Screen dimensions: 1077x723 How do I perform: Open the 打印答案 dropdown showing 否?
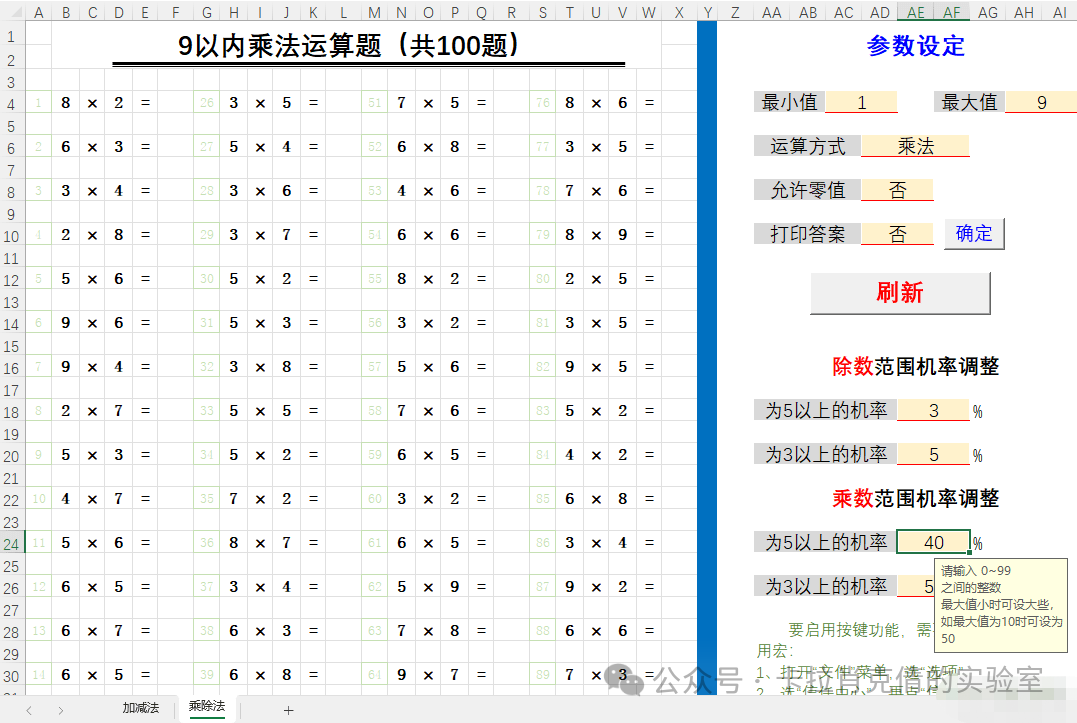(897, 234)
